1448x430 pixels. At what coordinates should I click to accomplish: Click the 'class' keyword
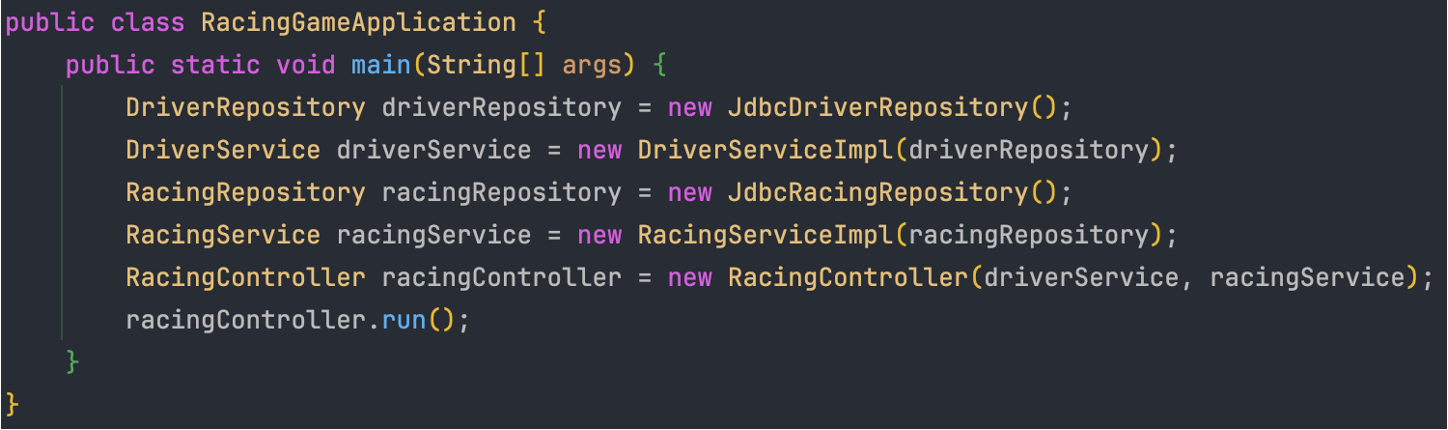[x=148, y=22]
